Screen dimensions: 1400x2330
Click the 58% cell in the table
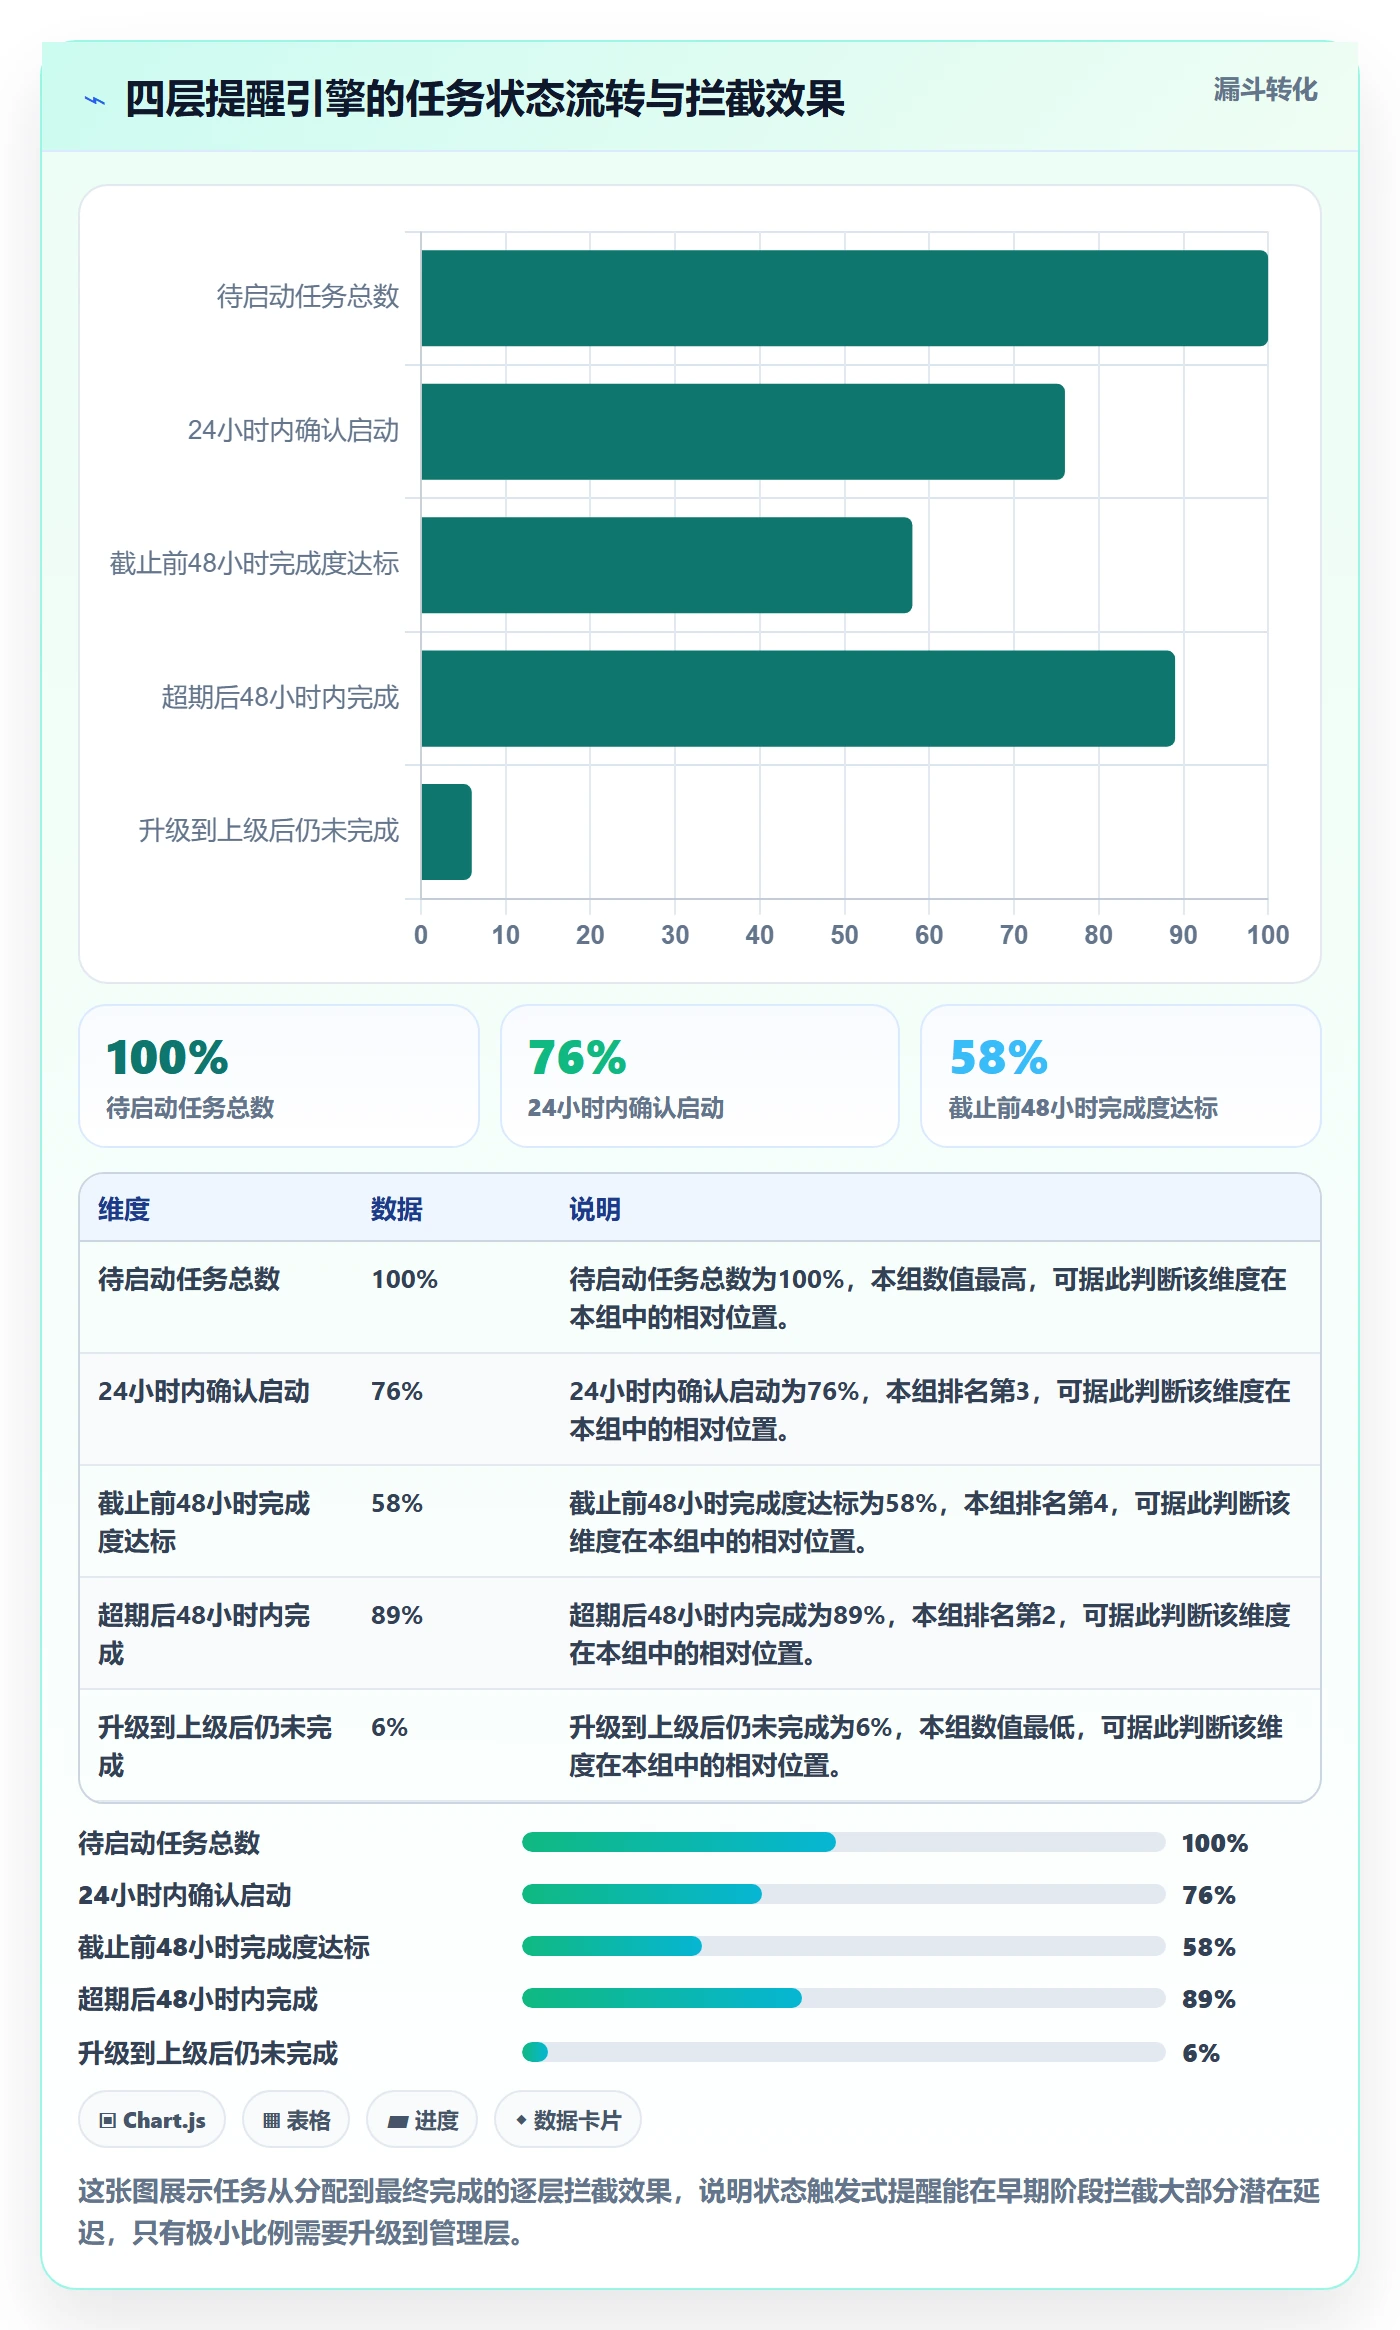(x=397, y=1503)
